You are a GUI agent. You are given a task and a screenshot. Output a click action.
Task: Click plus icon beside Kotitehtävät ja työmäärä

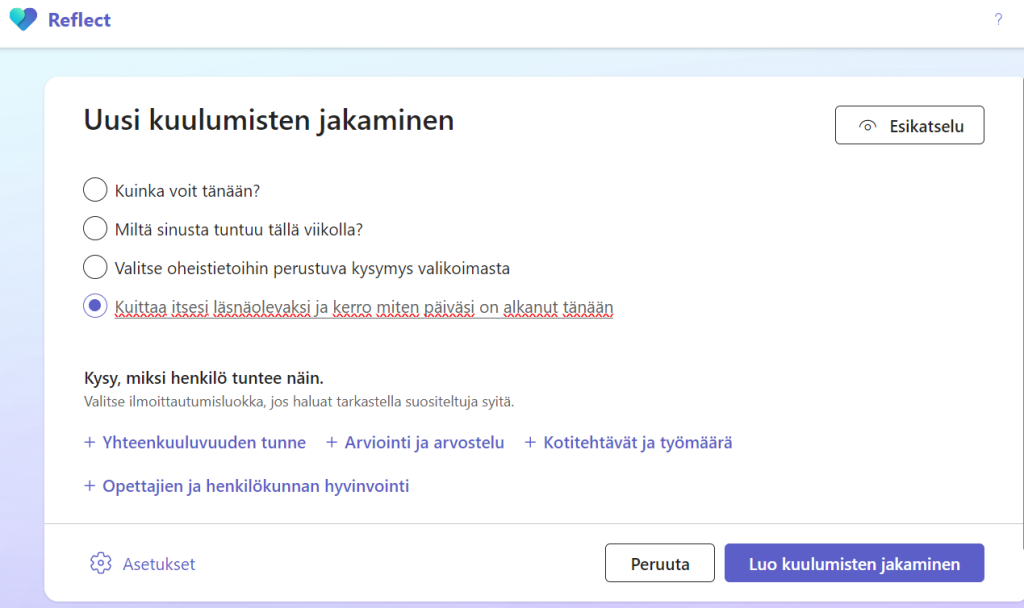coord(530,442)
